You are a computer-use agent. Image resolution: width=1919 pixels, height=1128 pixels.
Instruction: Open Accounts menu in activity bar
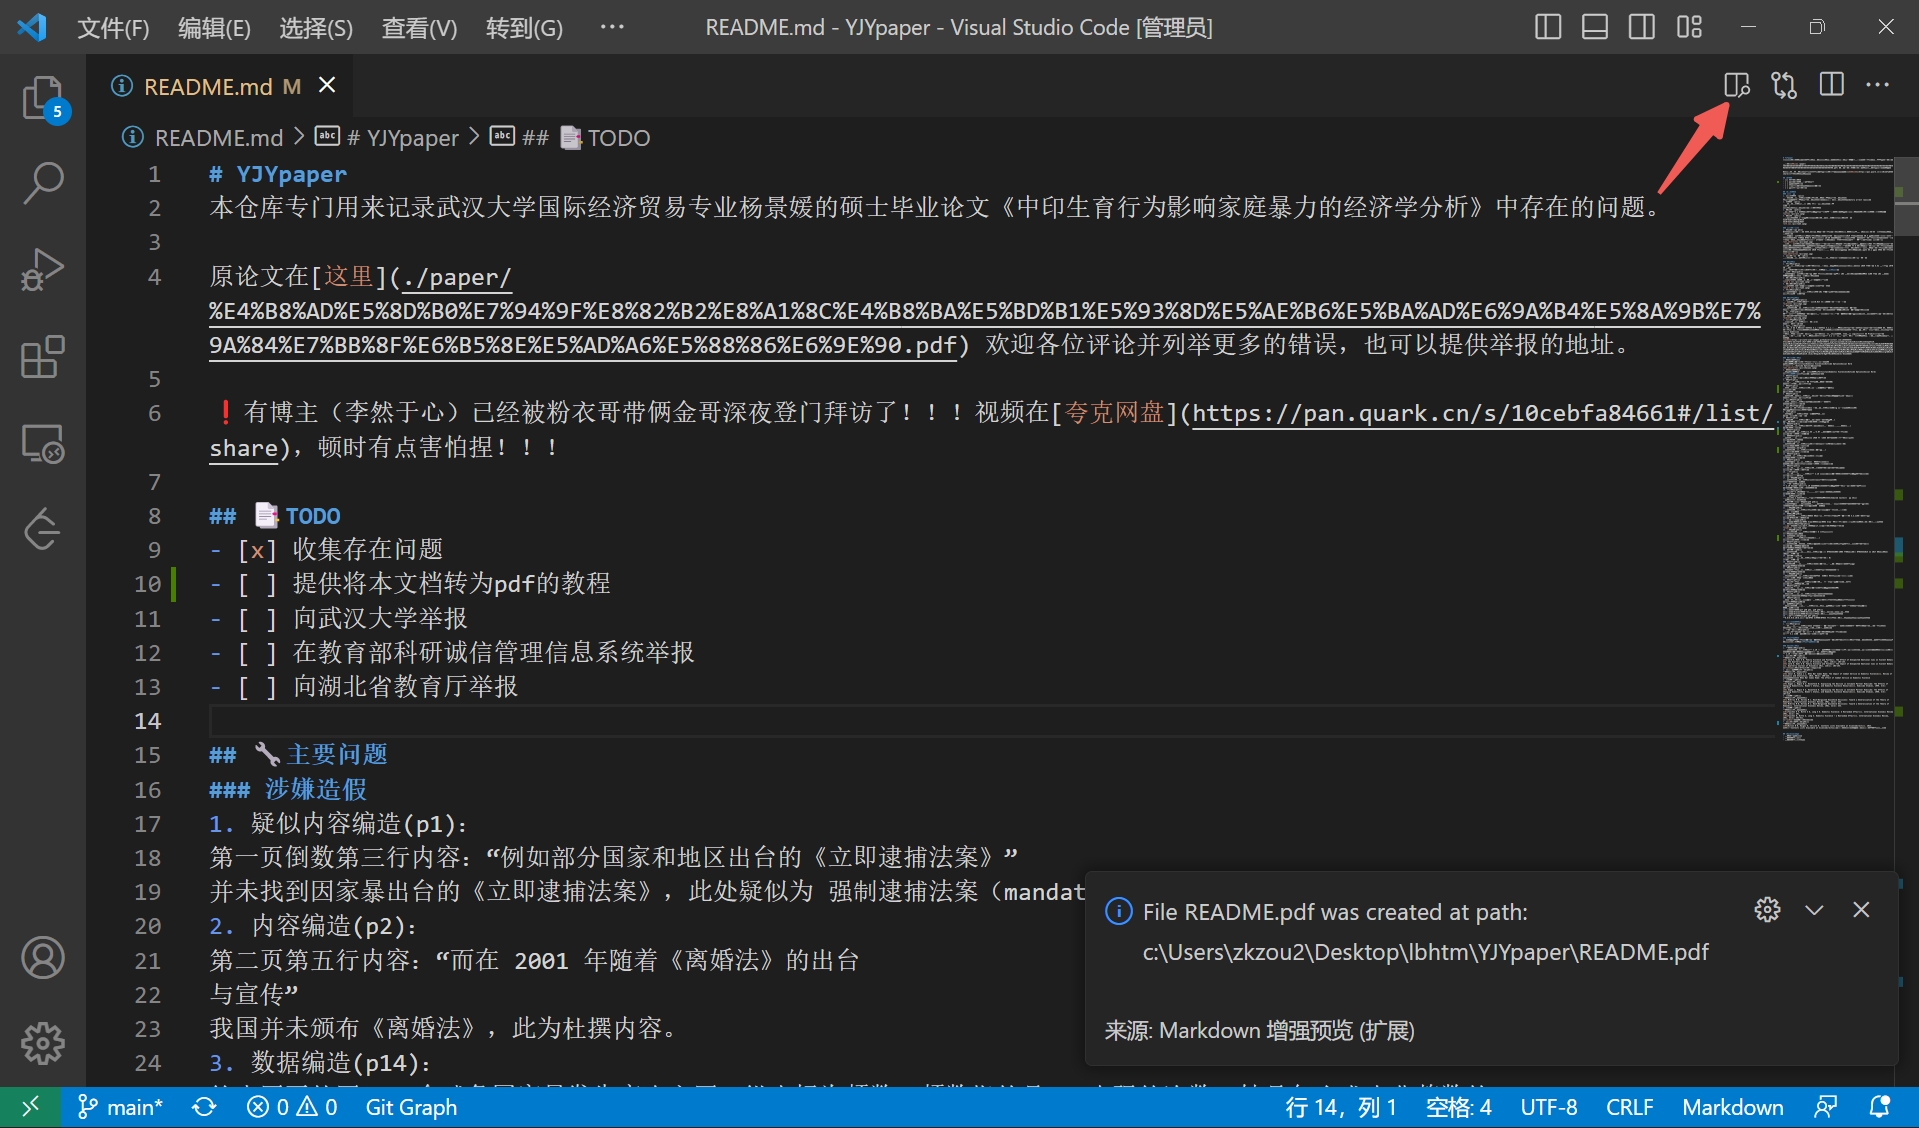coord(43,958)
